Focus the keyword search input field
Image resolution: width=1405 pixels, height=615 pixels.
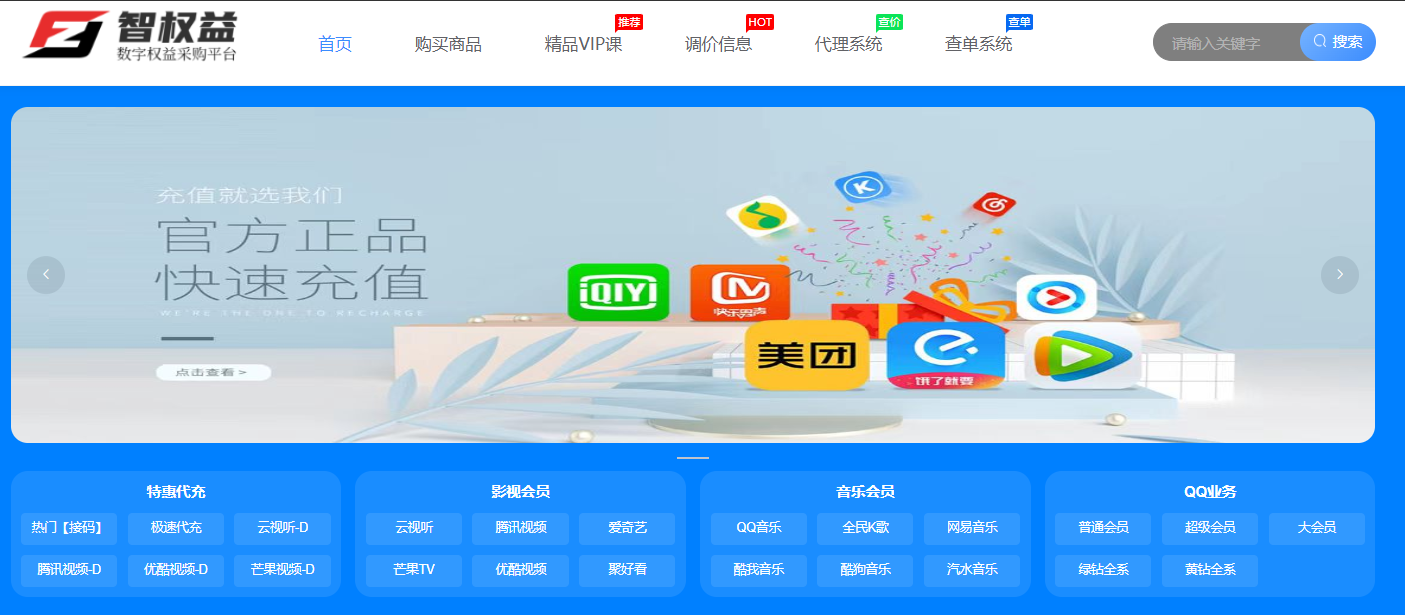pos(1225,43)
